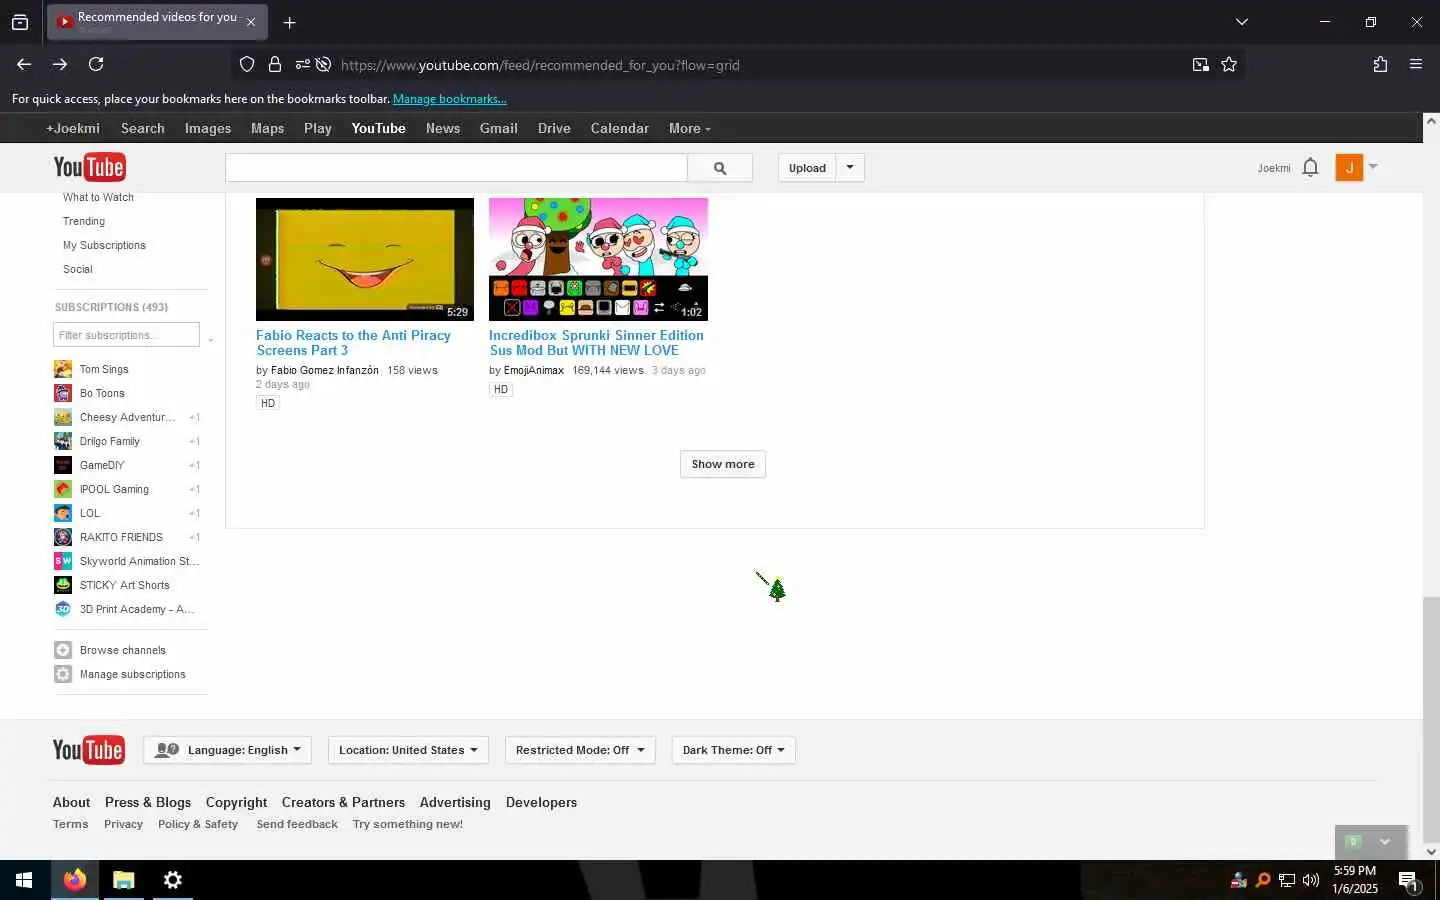Image resolution: width=1440 pixels, height=900 pixels.
Task: Open the Cheesy Adventures channel icon
Action: point(63,417)
